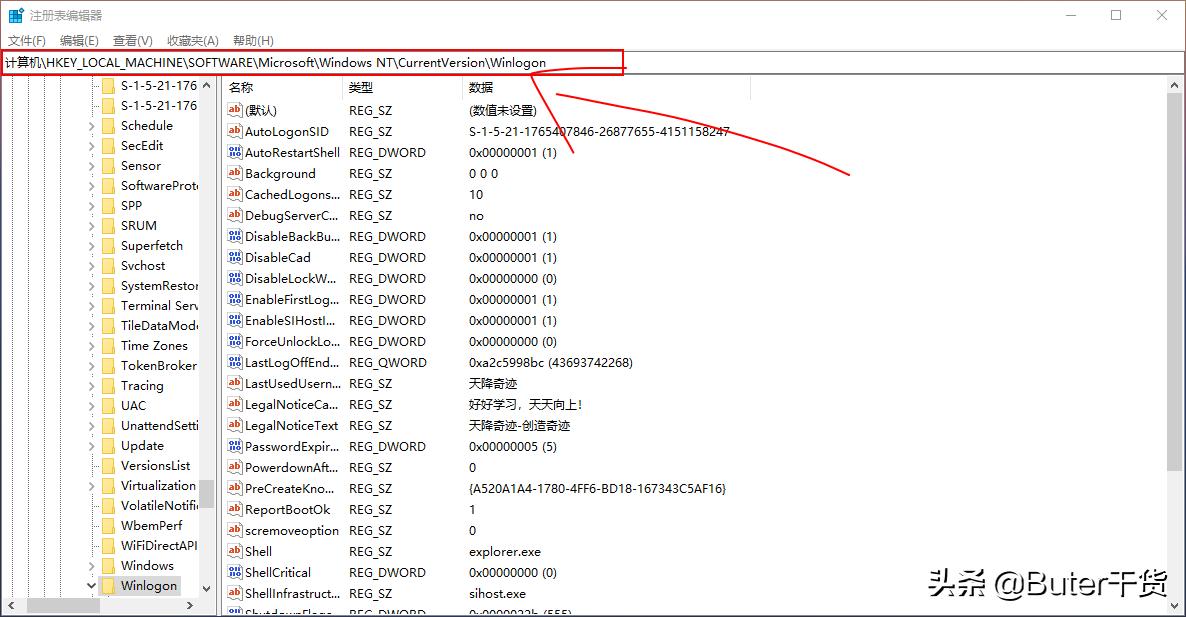The image size is (1186, 617).
Task: Click the Registry Editor icon in title bar
Action: (15, 14)
